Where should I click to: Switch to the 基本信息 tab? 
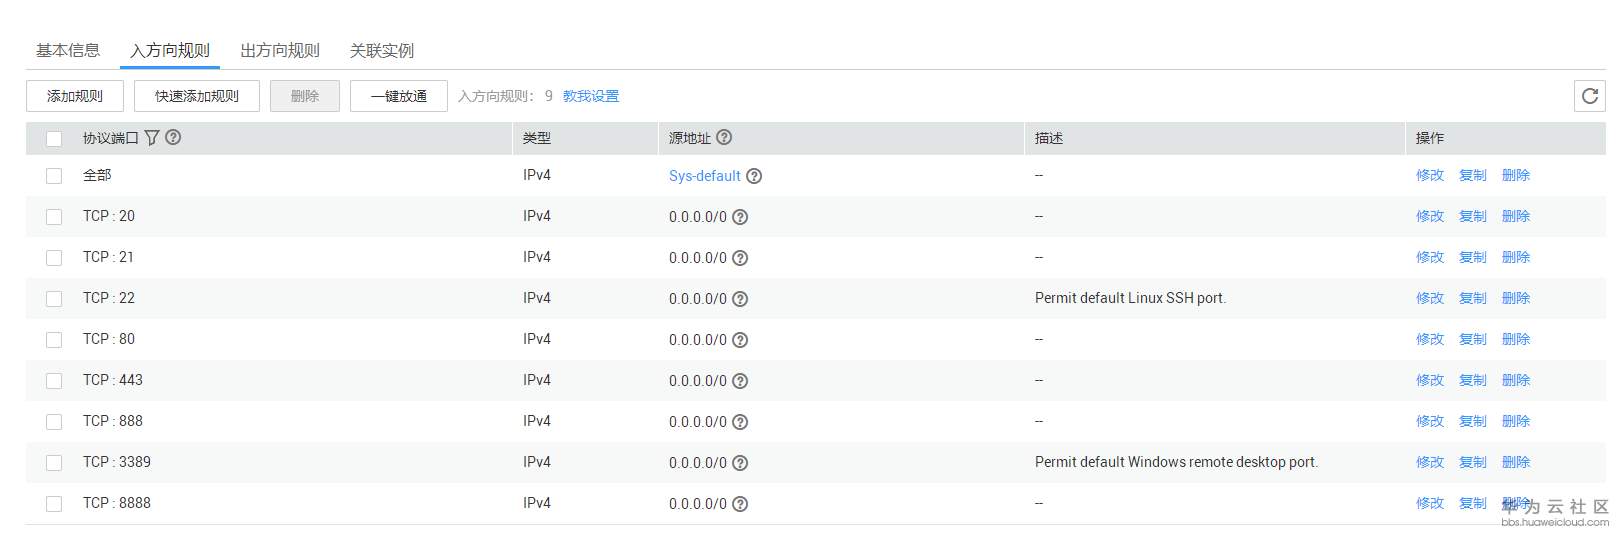point(68,50)
